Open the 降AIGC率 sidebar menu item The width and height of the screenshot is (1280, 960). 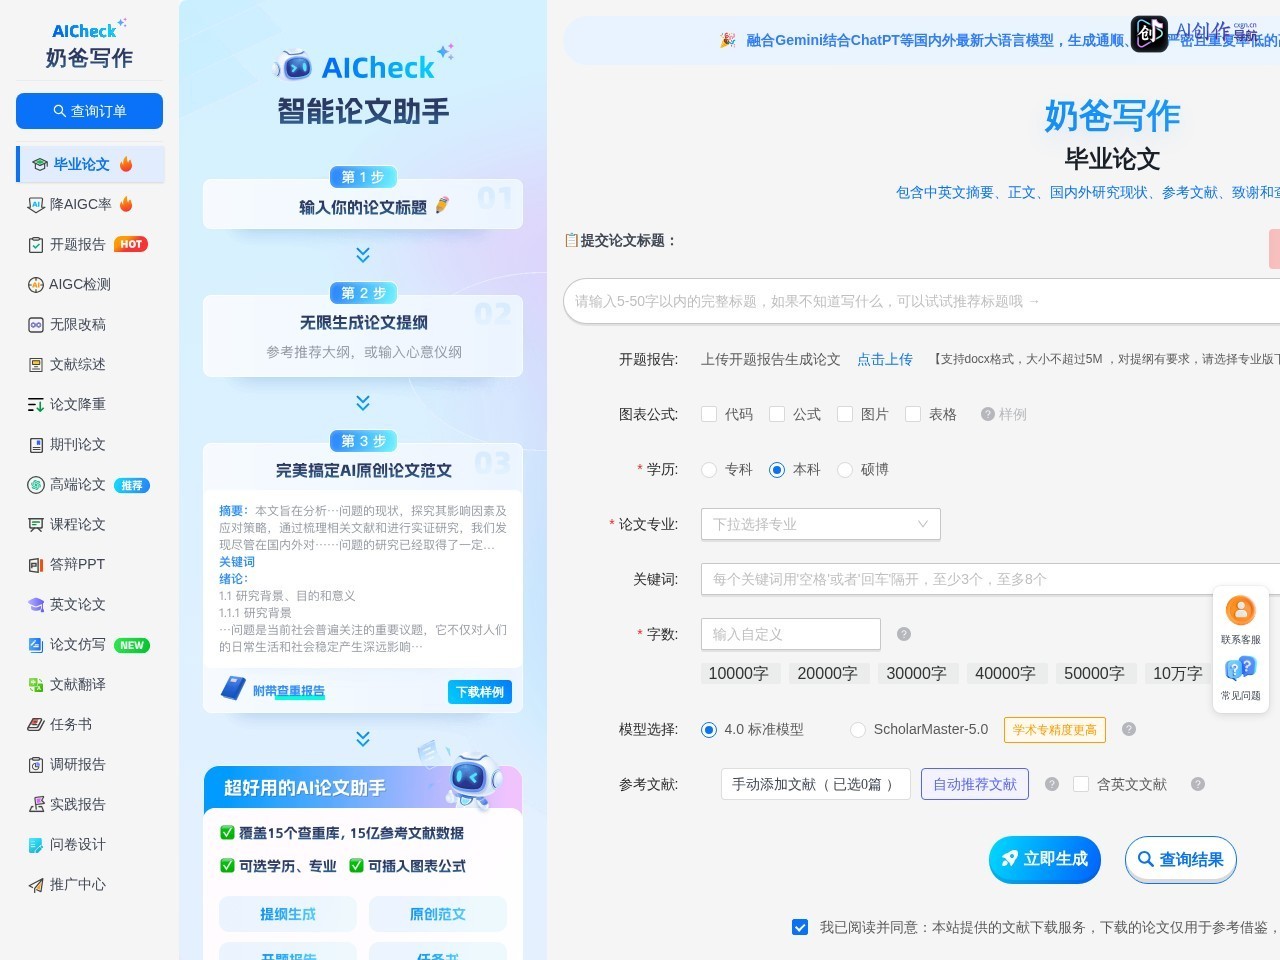(90, 204)
